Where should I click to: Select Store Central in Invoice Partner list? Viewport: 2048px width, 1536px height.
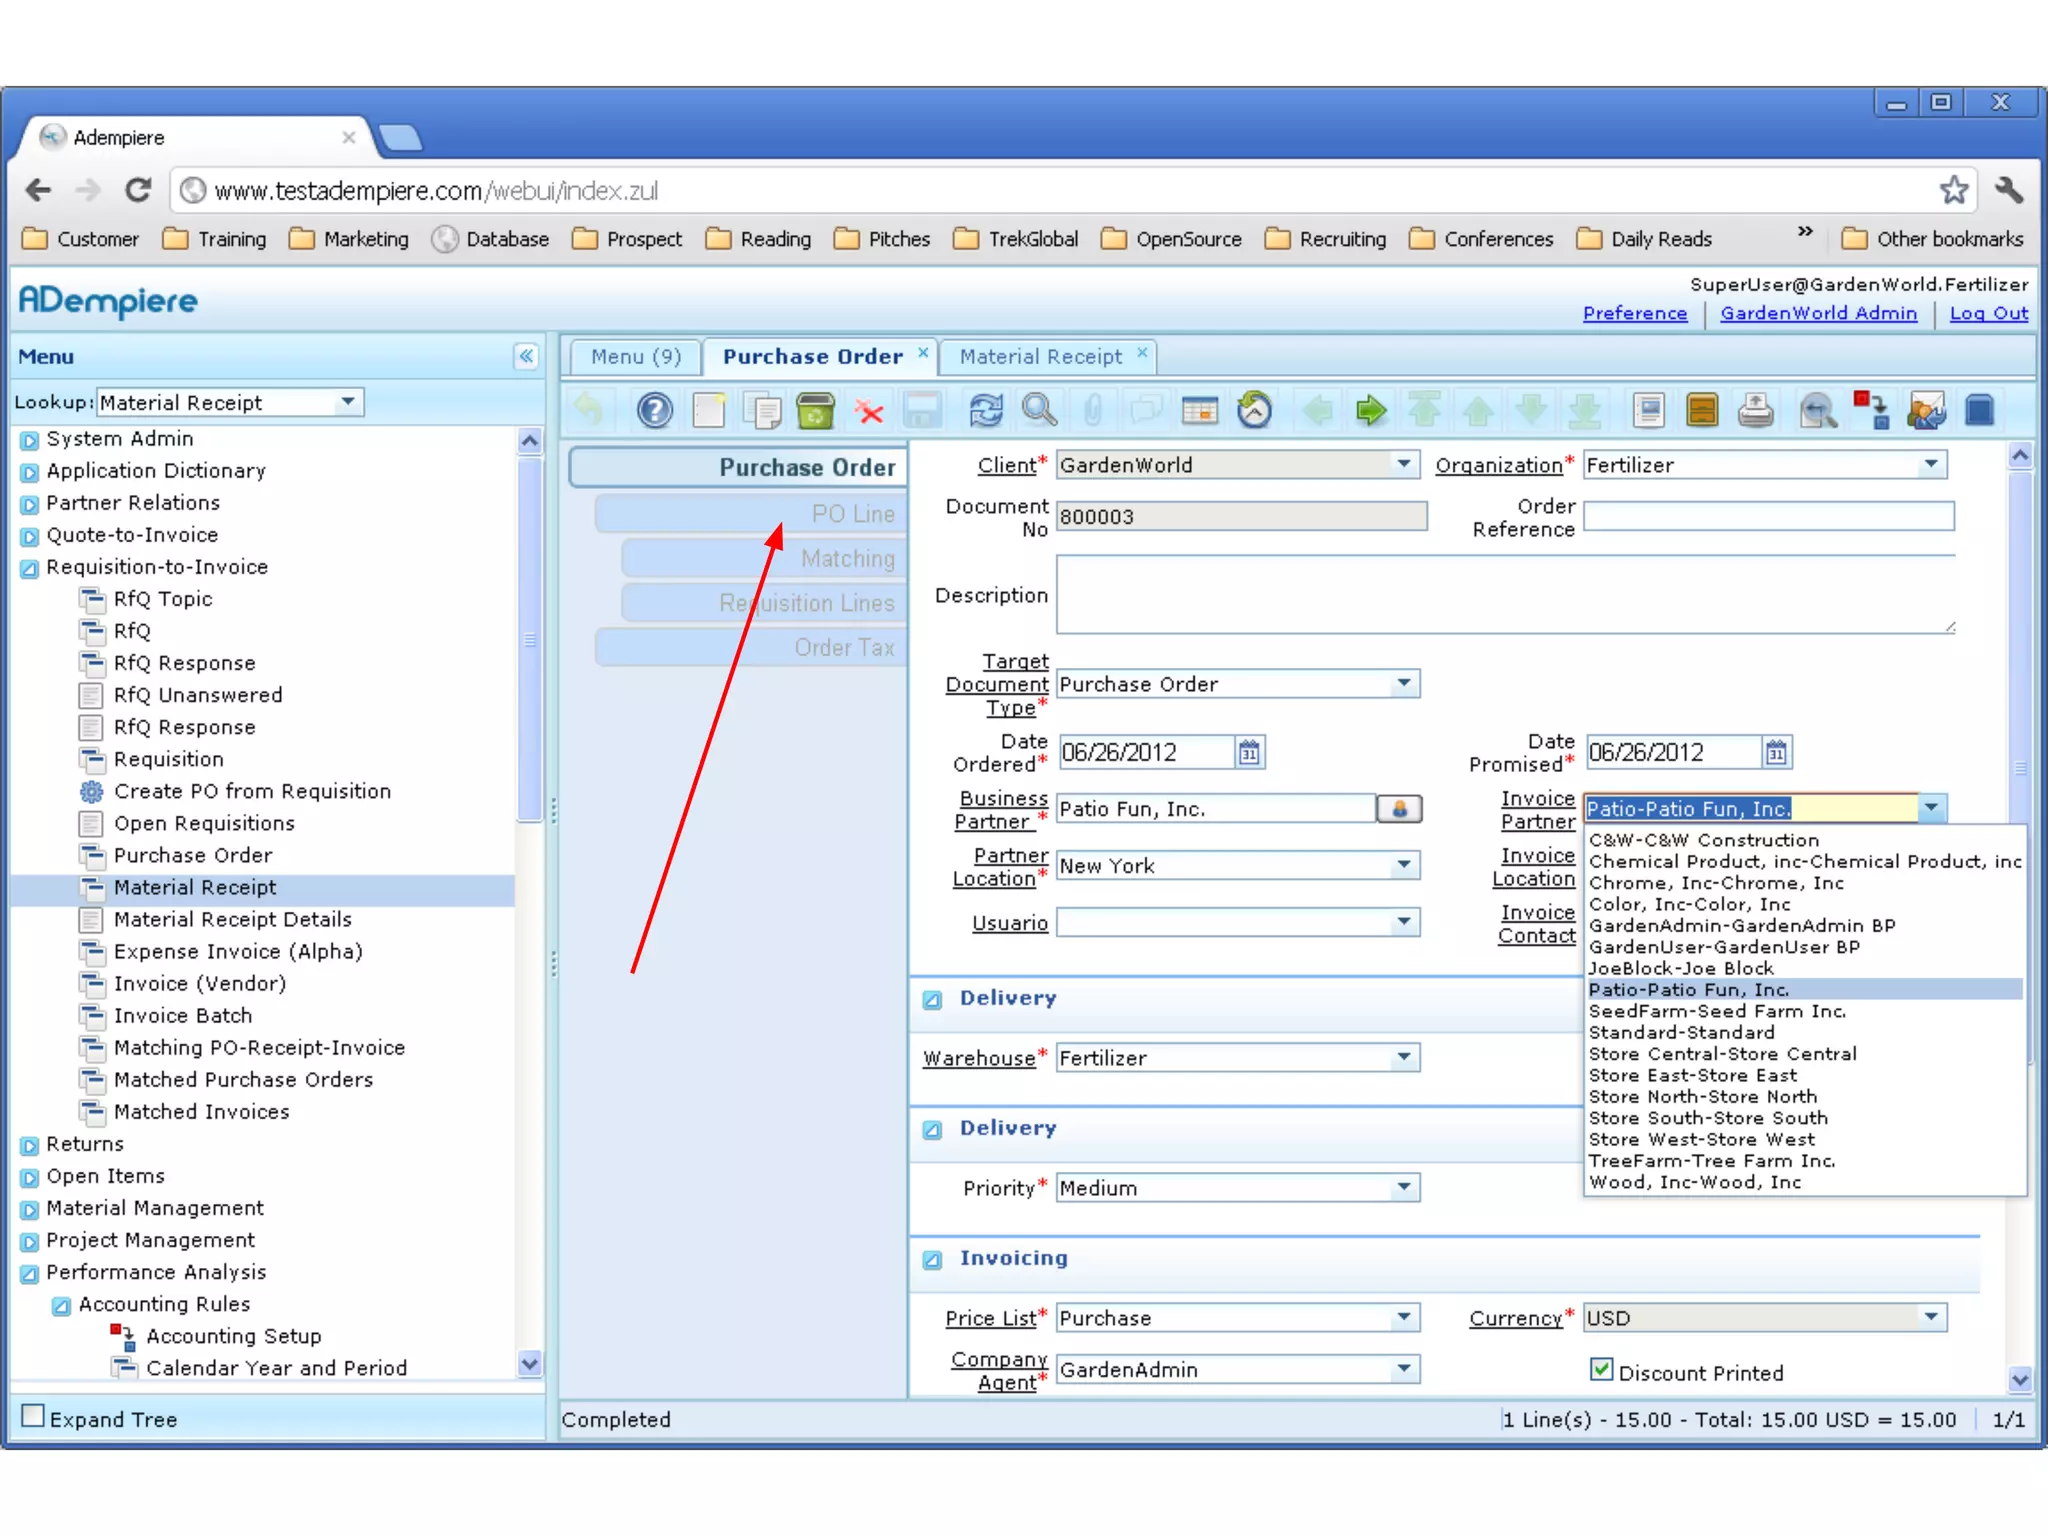[x=1722, y=1054]
